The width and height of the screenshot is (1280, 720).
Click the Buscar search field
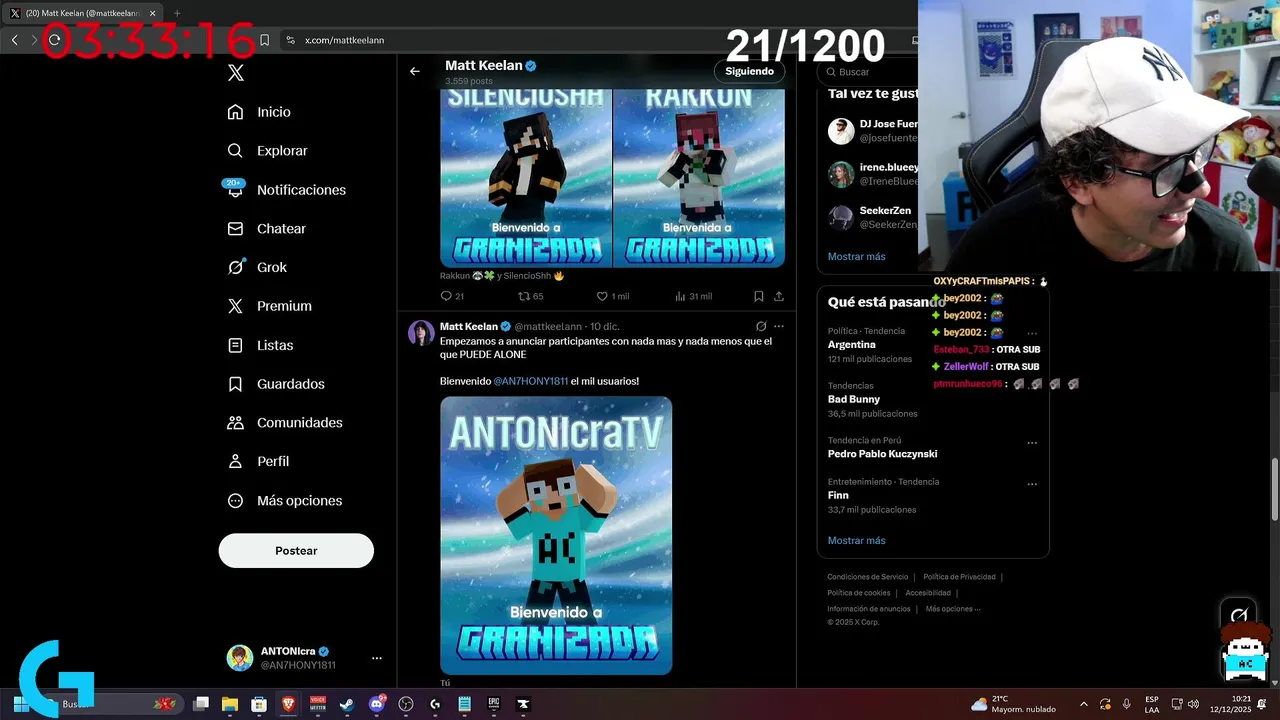870,72
